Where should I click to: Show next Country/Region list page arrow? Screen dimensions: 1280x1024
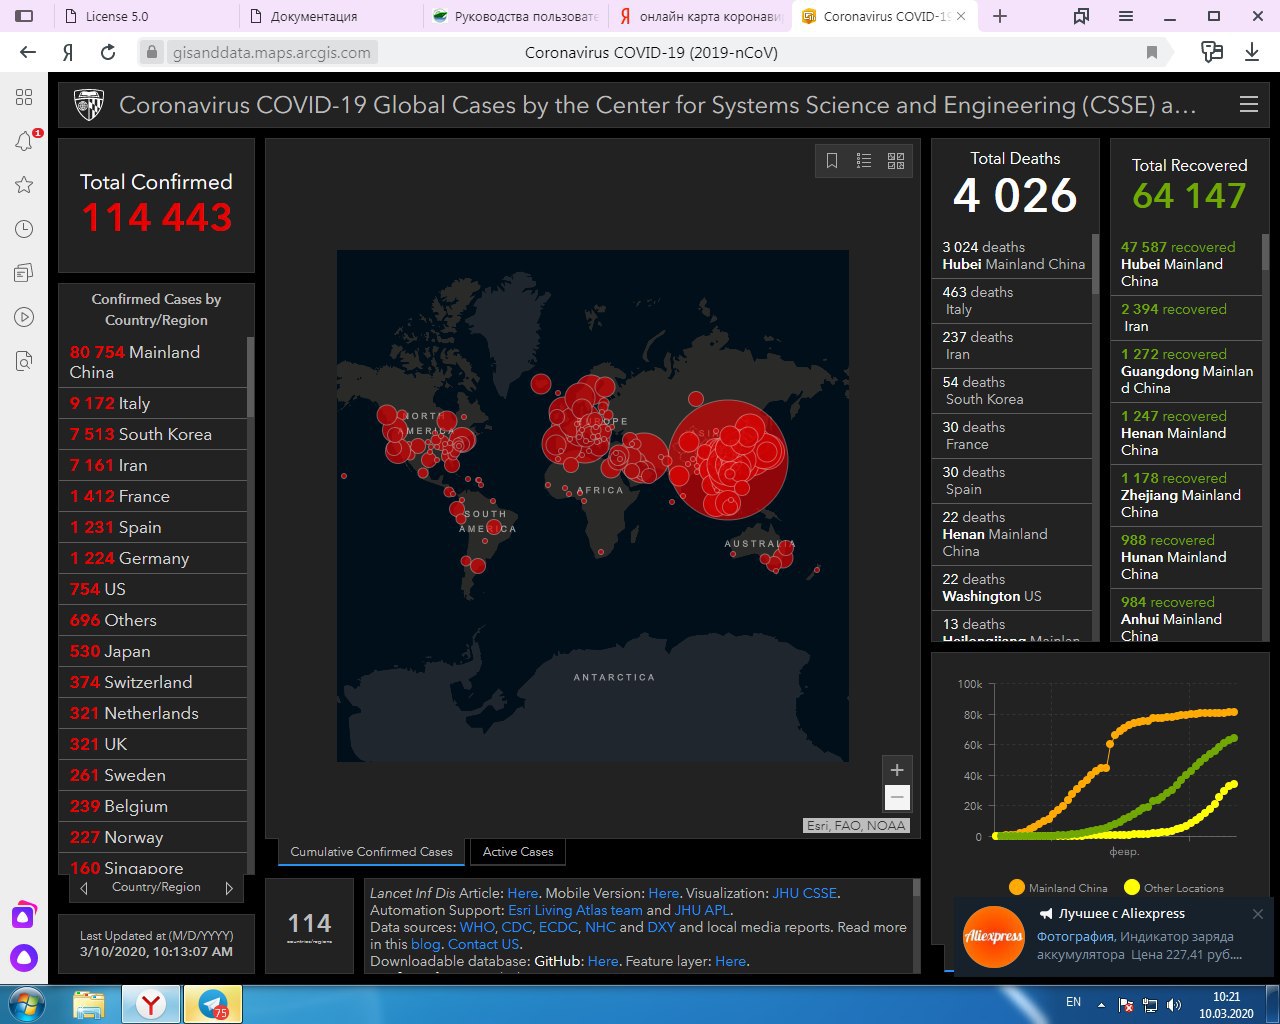pyautogui.click(x=229, y=888)
